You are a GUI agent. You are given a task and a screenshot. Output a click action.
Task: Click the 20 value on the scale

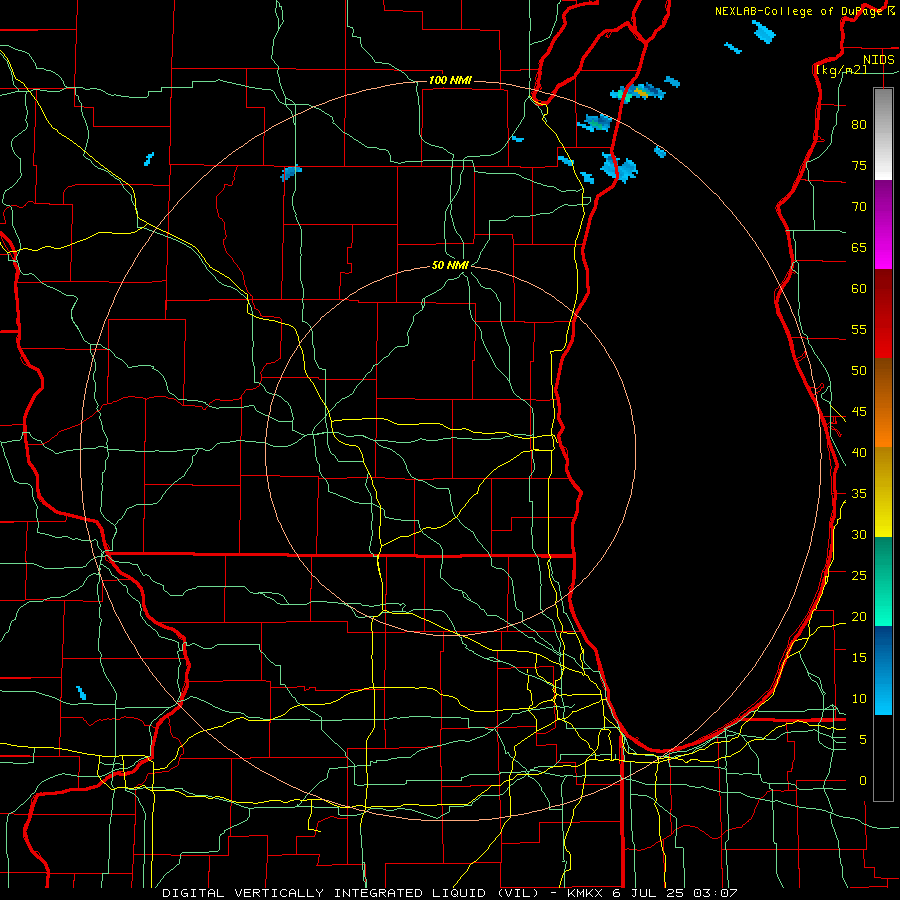pyautogui.click(x=859, y=616)
